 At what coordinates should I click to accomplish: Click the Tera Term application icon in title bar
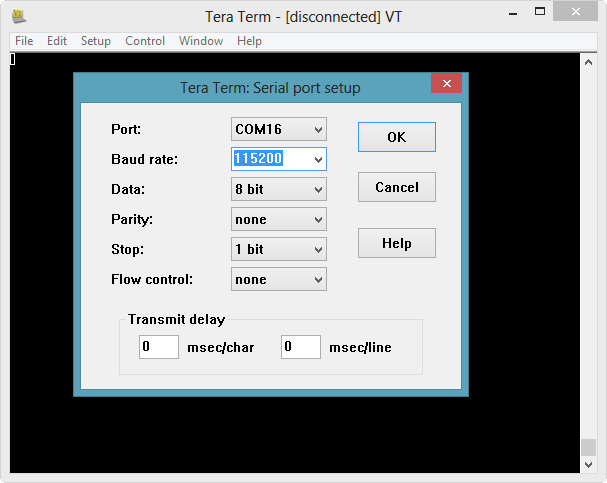point(18,16)
